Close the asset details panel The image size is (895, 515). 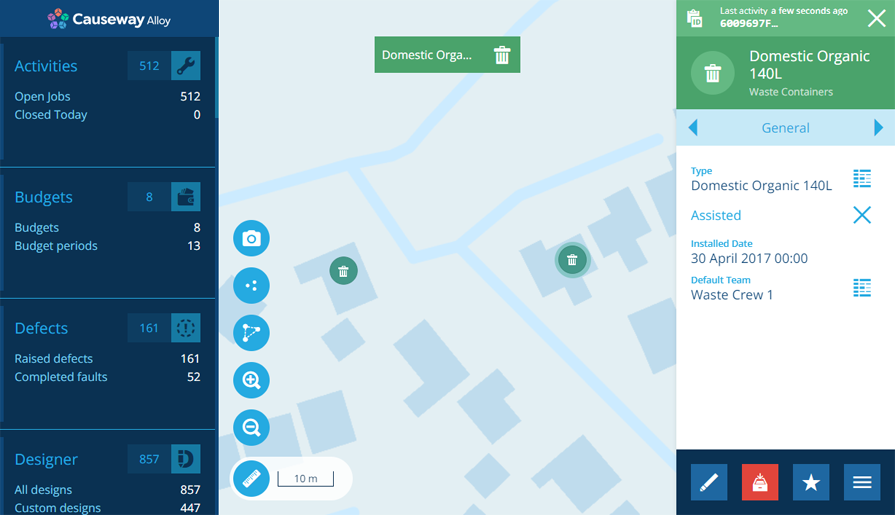(x=877, y=18)
